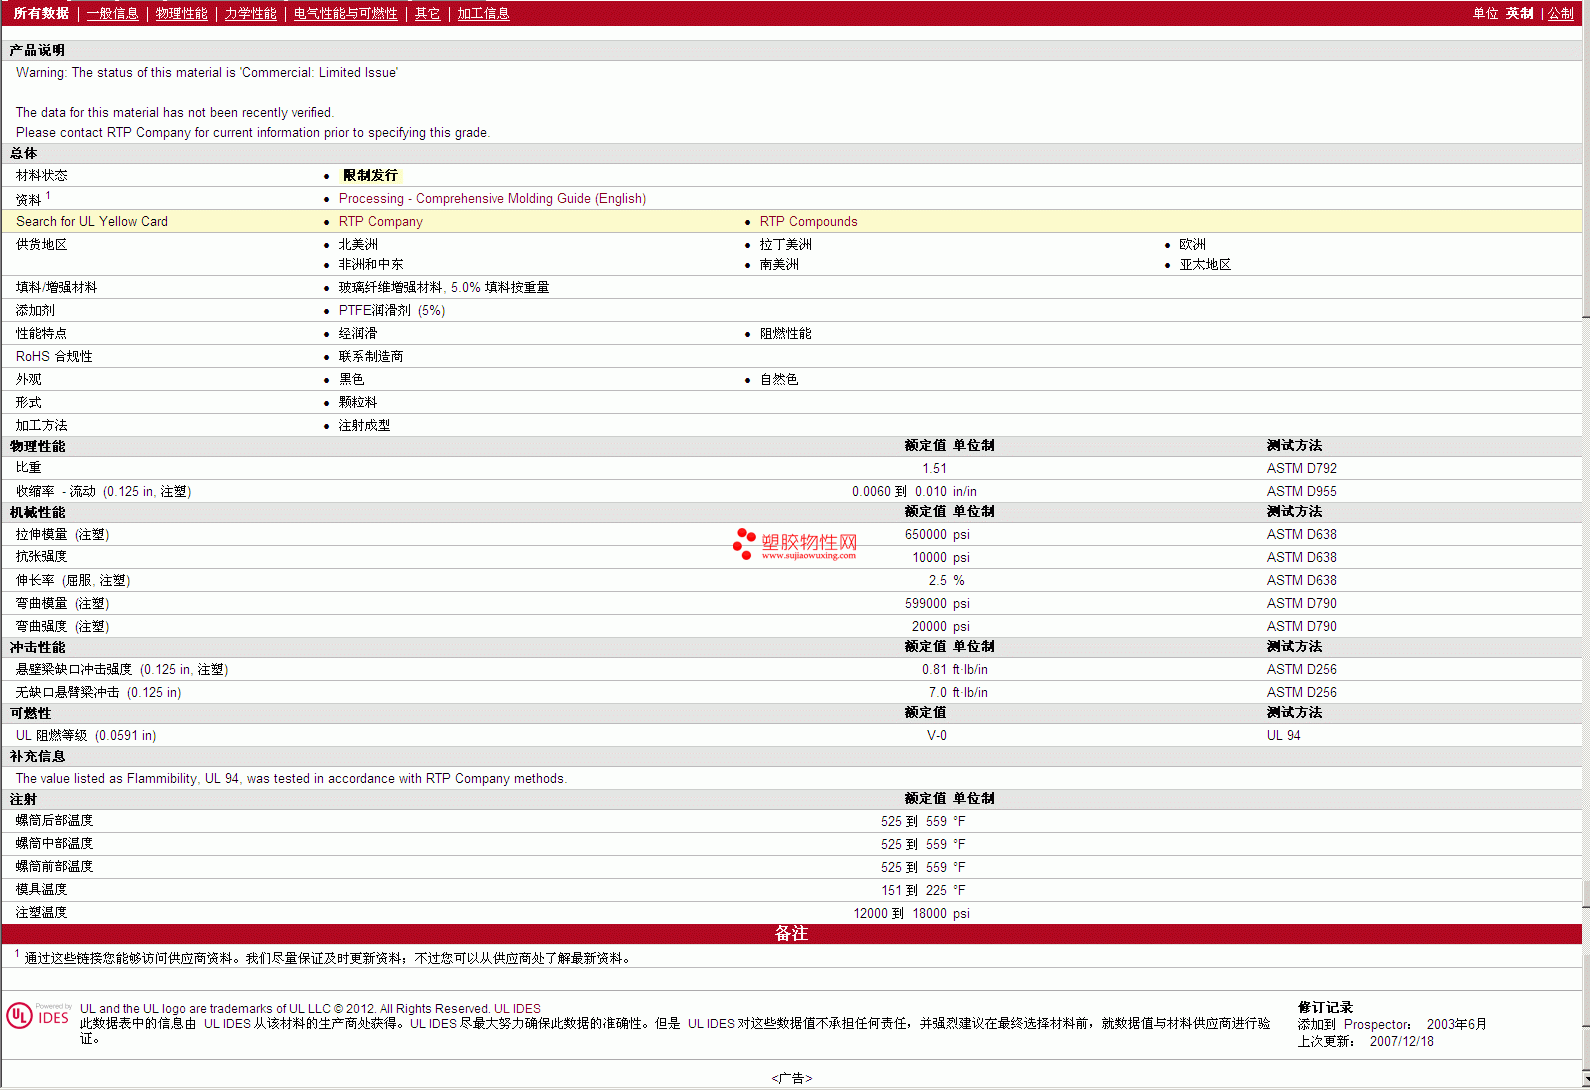Viewport: 1590px width, 1090px height.
Task: Click the RTP Company yellow card link
Action: click(380, 221)
